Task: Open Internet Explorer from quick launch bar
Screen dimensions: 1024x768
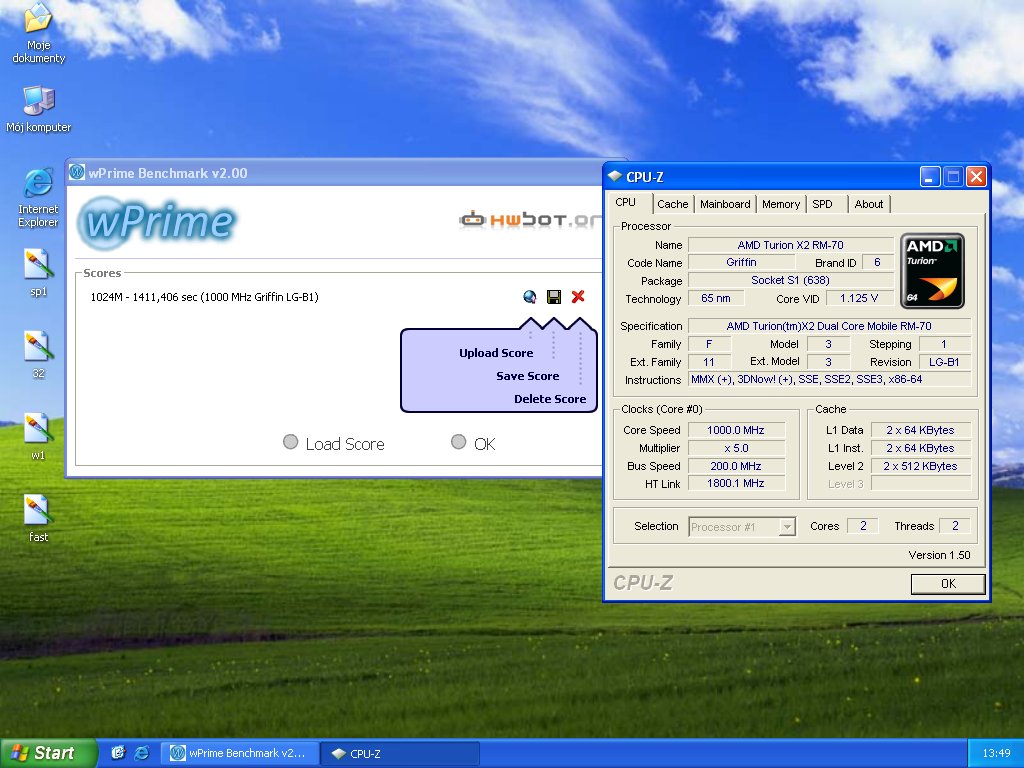Action: [x=142, y=753]
